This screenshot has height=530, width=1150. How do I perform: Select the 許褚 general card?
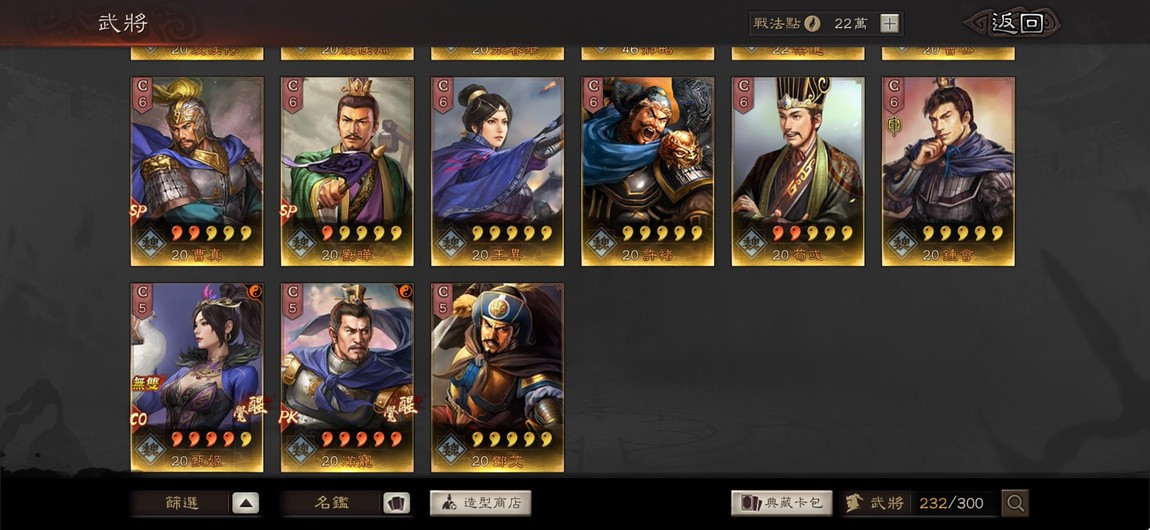(648, 172)
